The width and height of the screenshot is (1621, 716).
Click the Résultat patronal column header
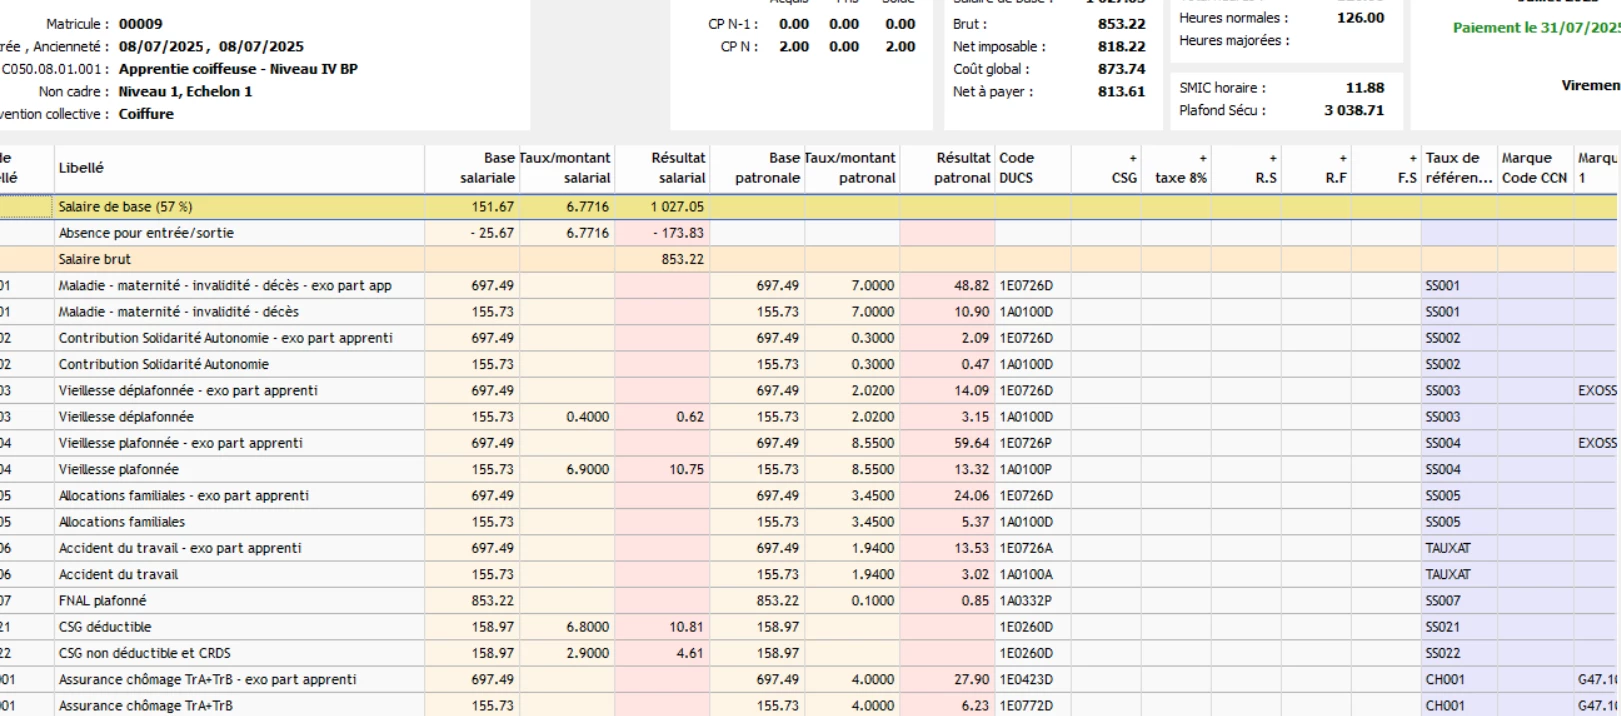[x=962, y=168]
